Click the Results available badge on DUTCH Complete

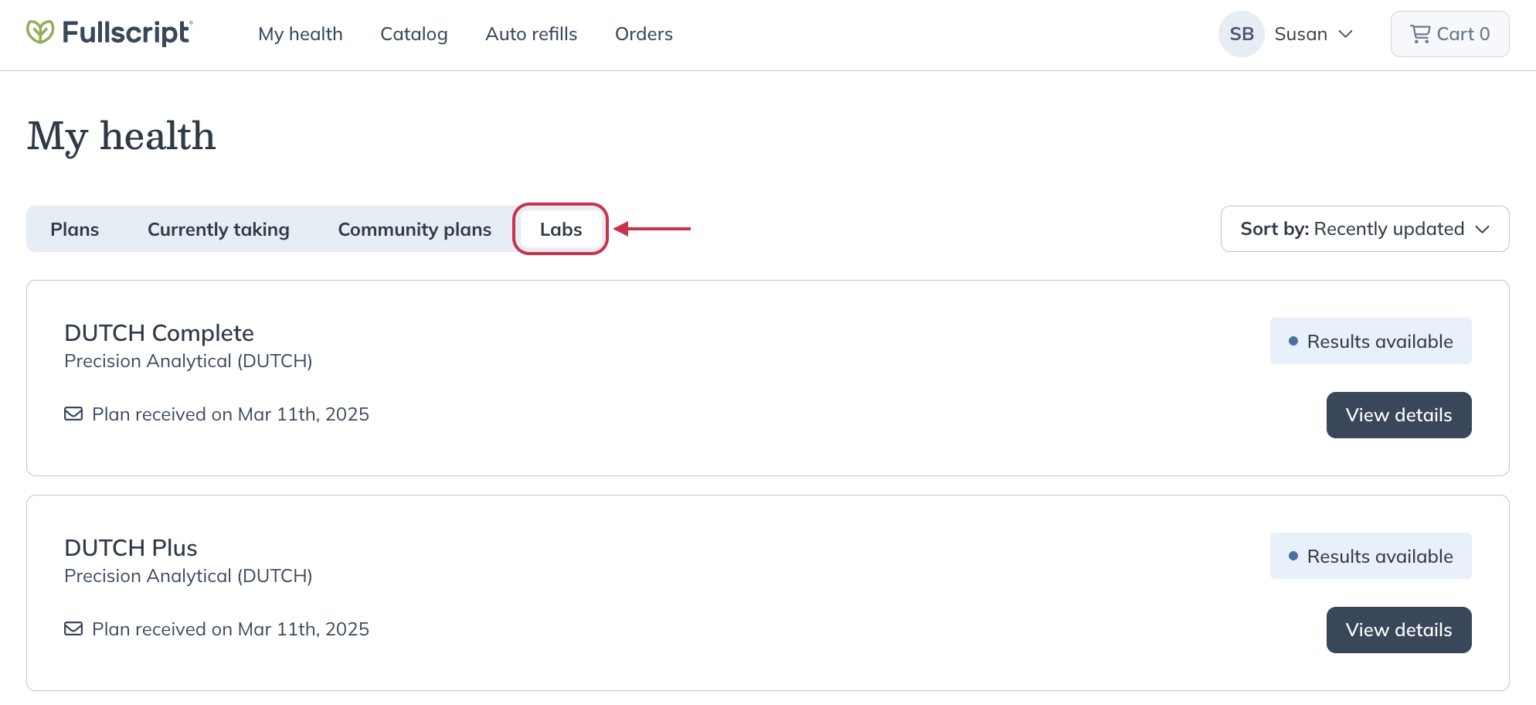click(x=1370, y=340)
